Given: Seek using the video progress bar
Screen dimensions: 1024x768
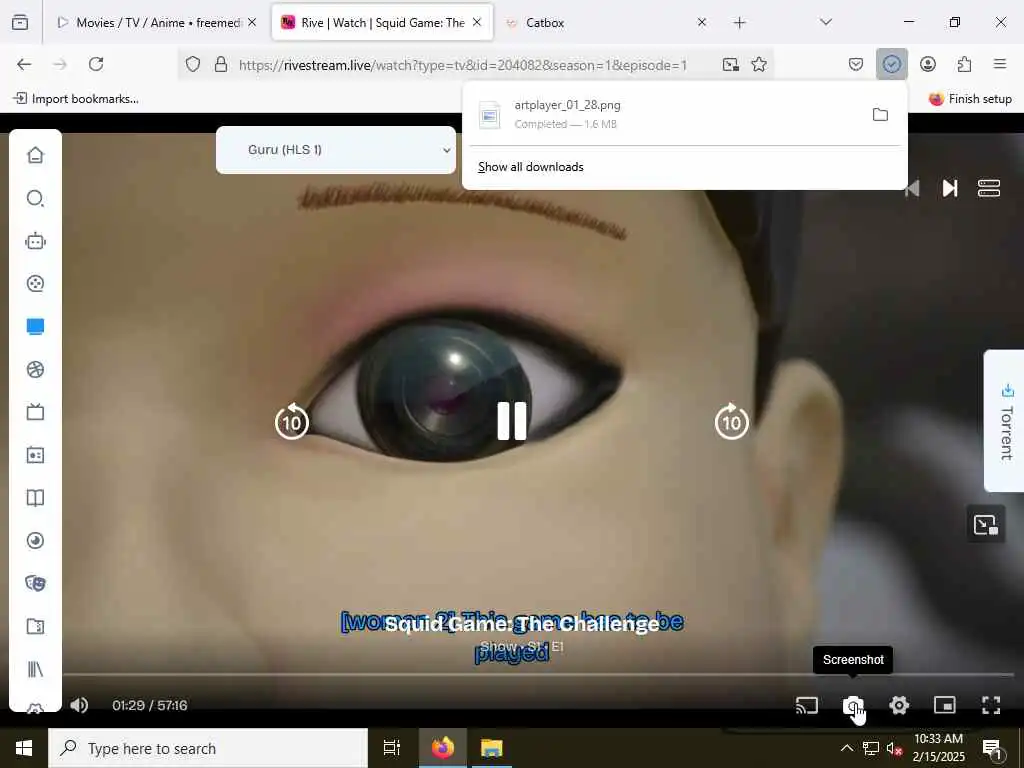Looking at the screenshot, I should pyautogui.click(x=538, y=675).
